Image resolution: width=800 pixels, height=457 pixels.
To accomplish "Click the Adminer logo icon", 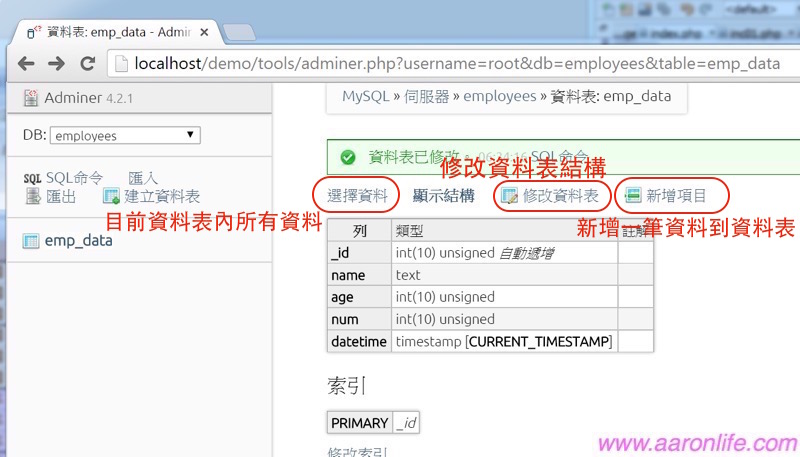I will (x=31, y=97).
